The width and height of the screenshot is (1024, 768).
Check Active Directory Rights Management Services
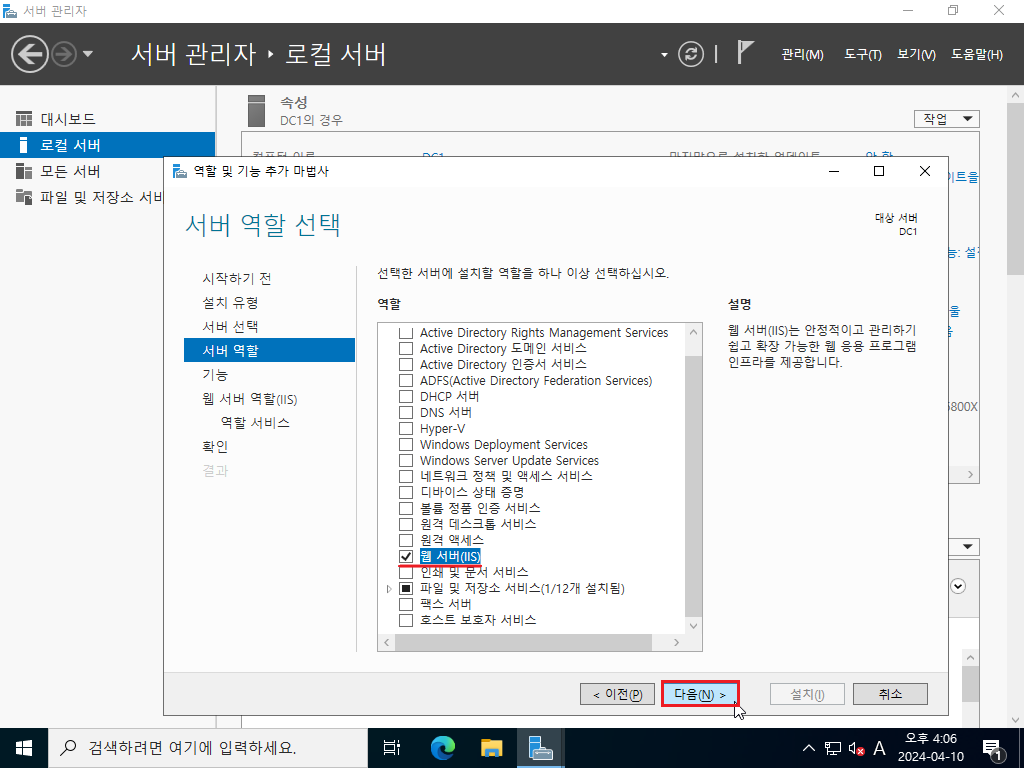[x=406, y=332]
